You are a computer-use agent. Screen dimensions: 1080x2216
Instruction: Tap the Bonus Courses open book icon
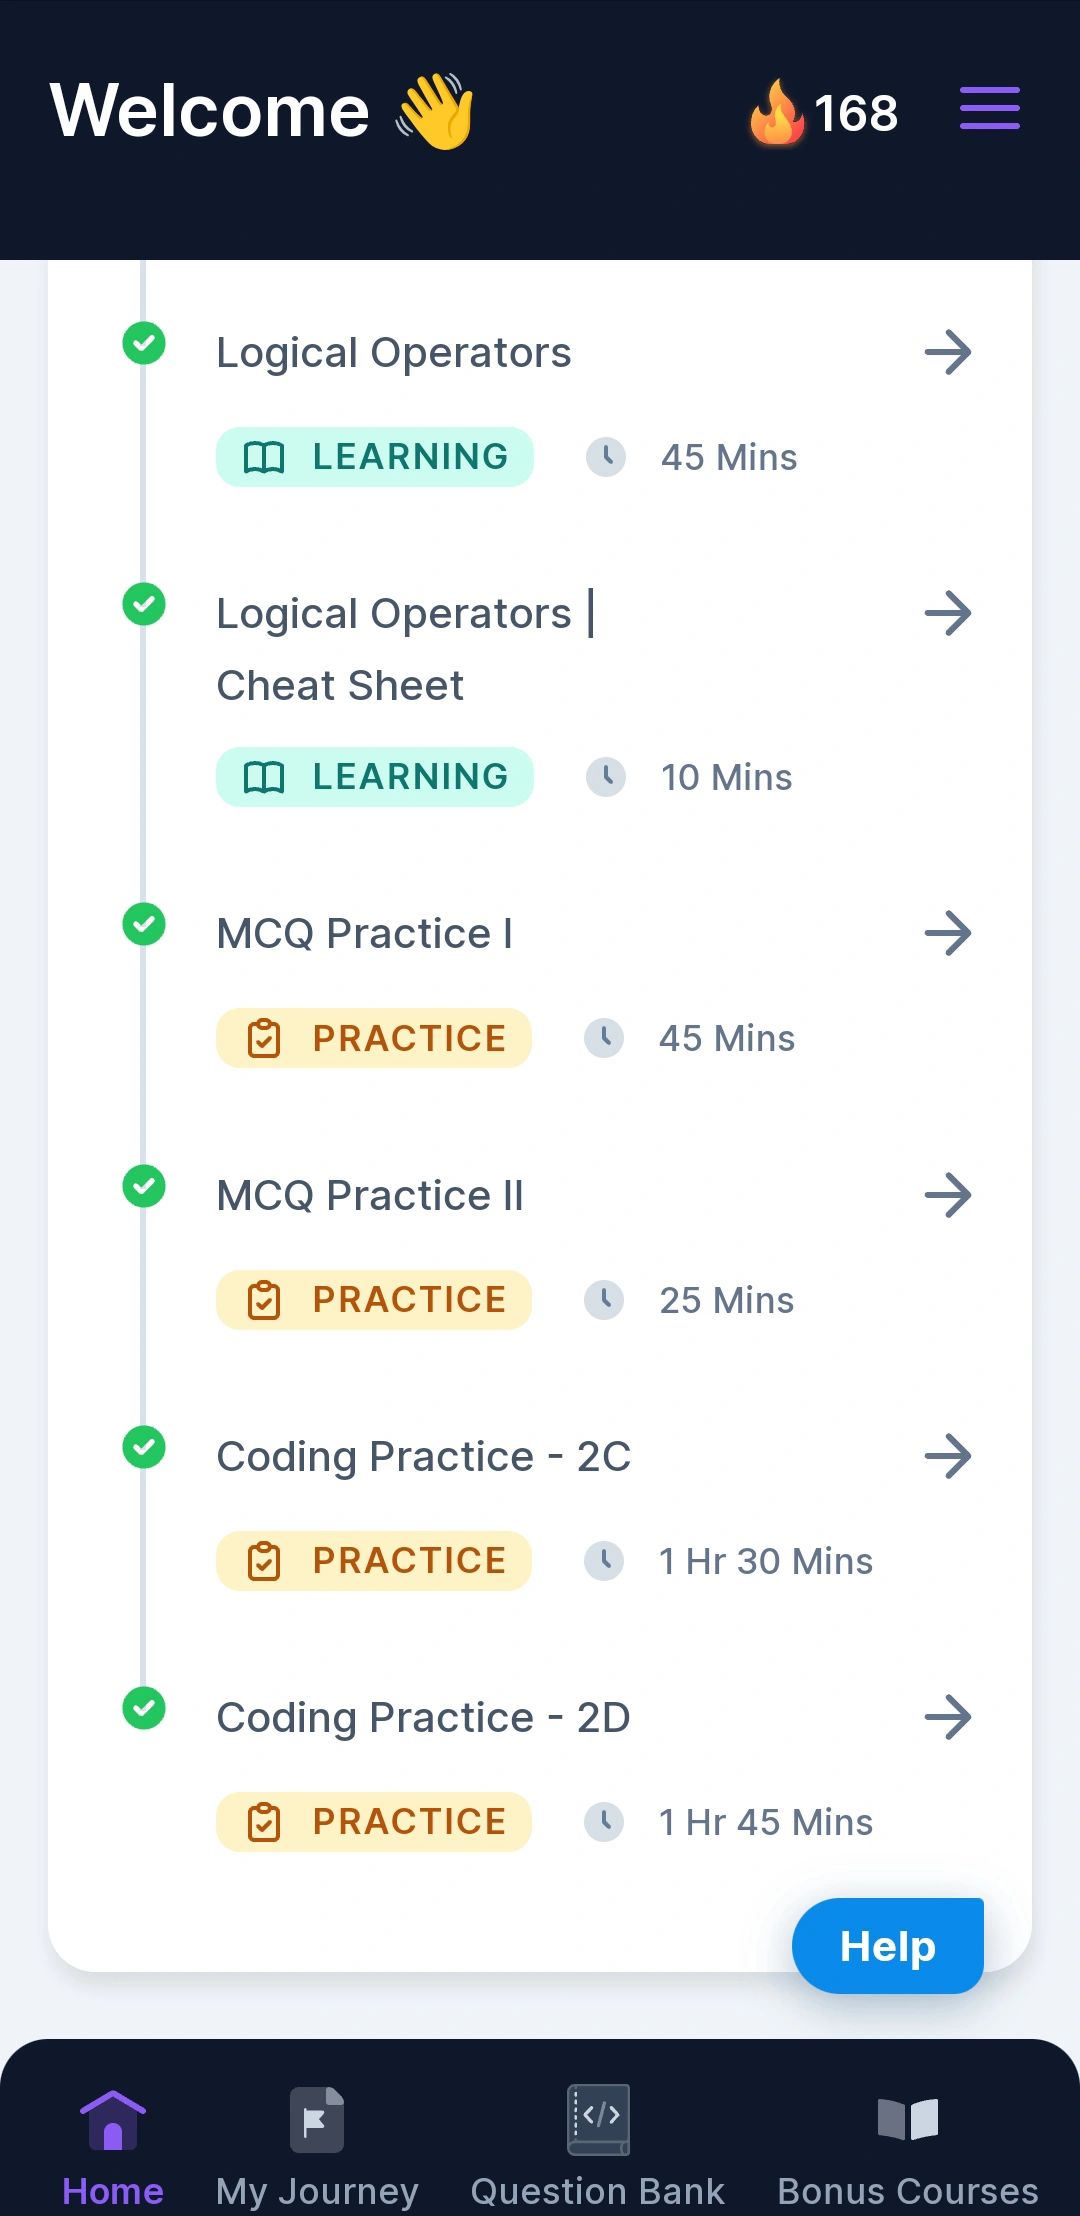click(908, 2119)
